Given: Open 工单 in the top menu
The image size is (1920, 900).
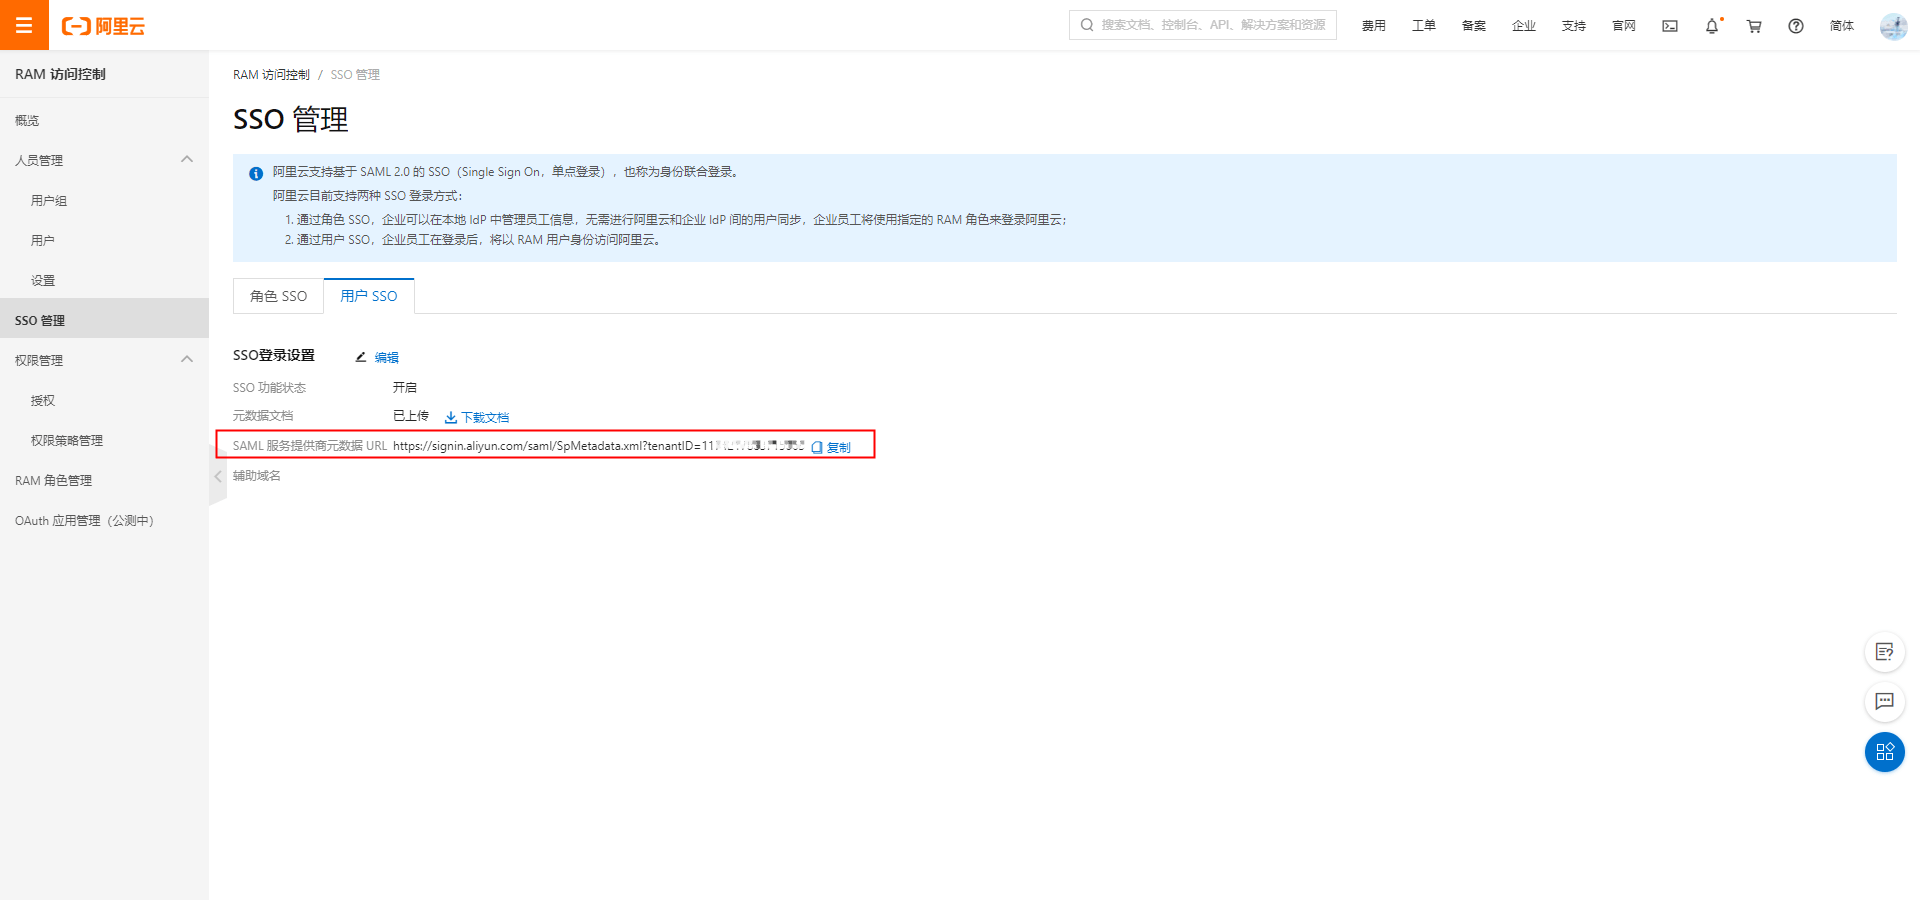Looking at the screenshot, I should (1423, 26).
